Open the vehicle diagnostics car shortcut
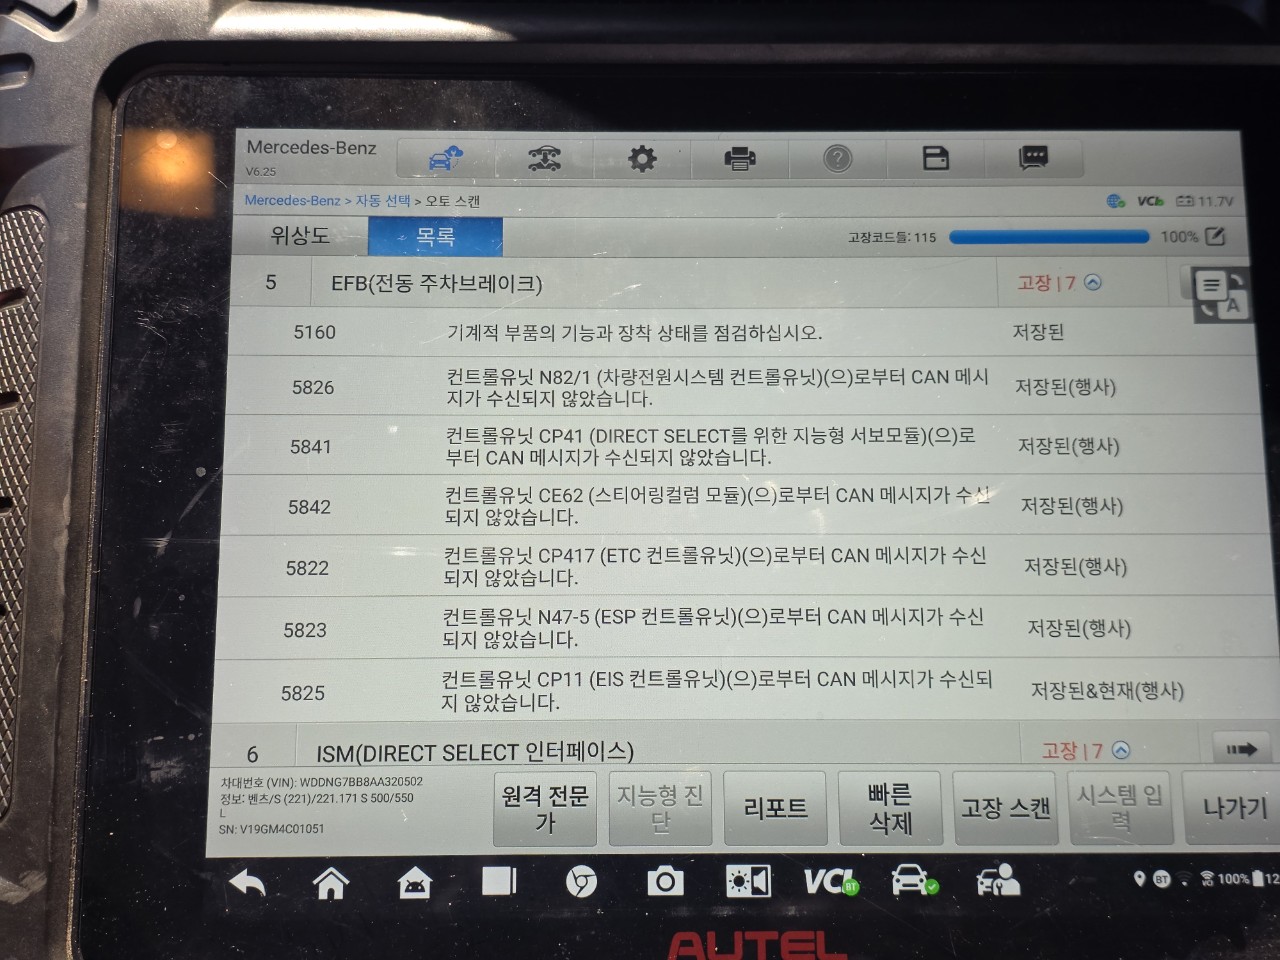This screenshot has width=1280, height=960. pyautogui.click(x=914, y=881)
